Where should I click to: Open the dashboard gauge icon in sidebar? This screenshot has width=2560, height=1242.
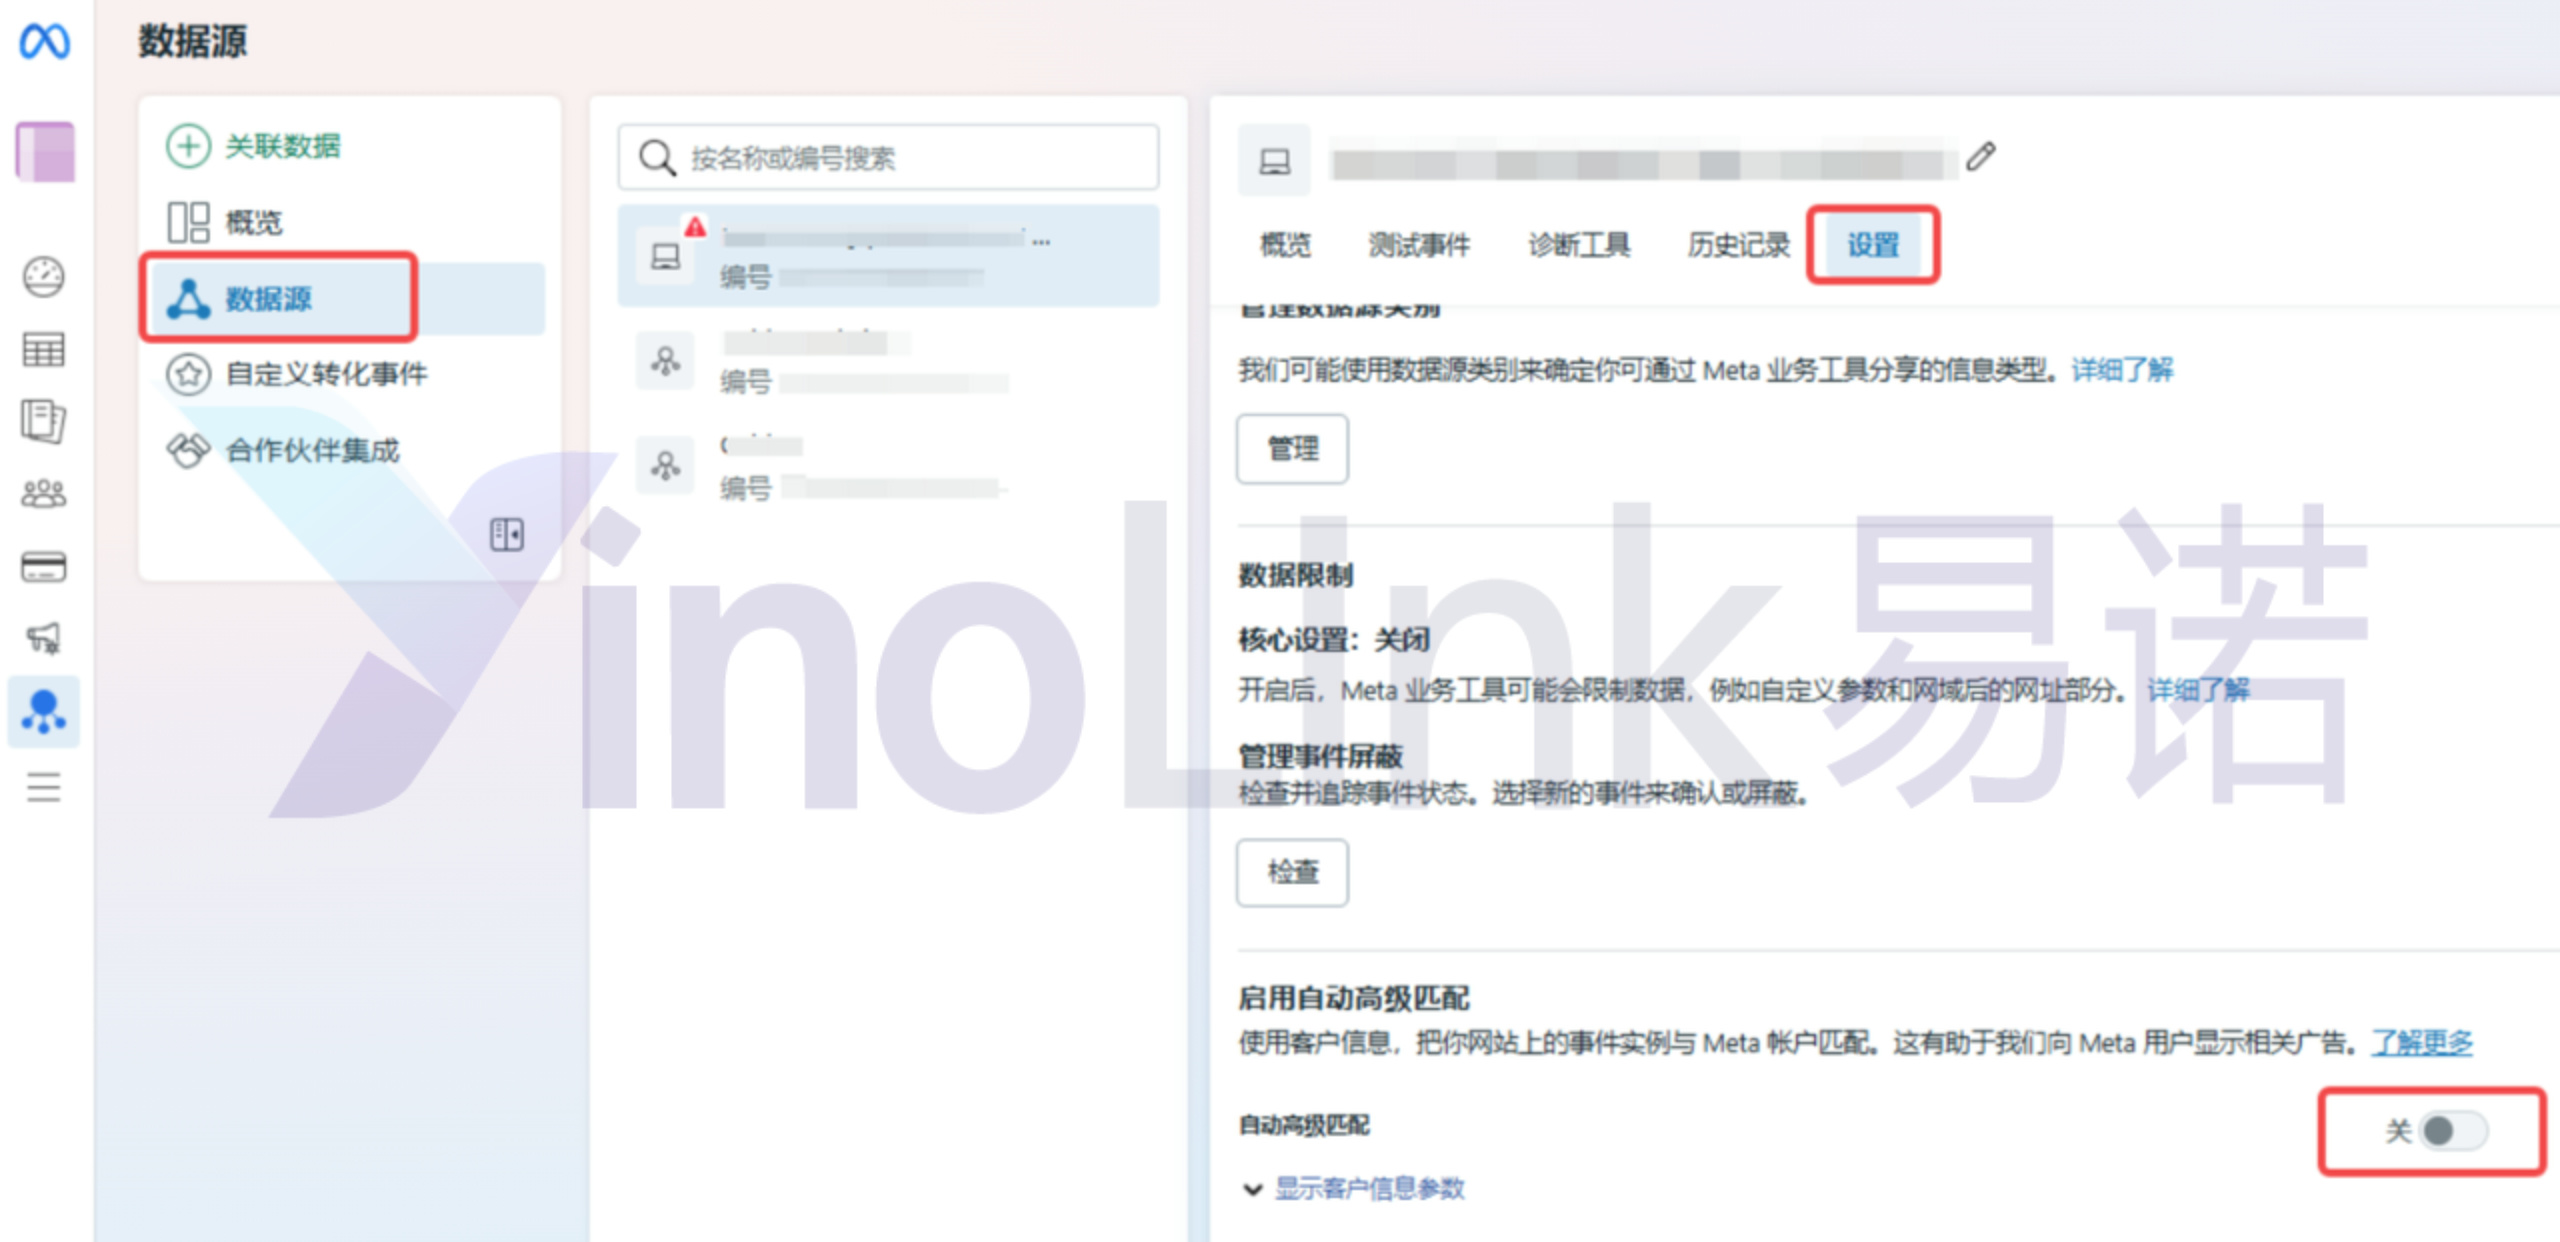(44, 277)
